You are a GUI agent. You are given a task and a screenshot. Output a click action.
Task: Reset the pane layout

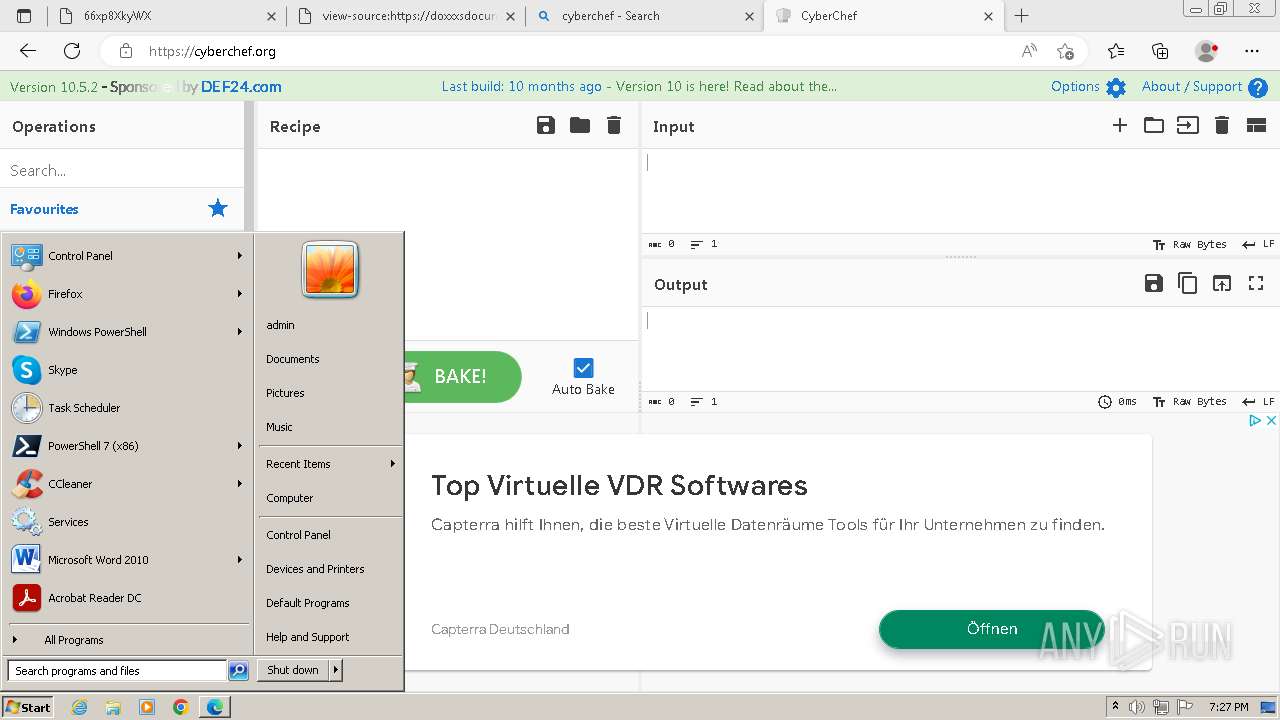click(x=1256, y=125)
